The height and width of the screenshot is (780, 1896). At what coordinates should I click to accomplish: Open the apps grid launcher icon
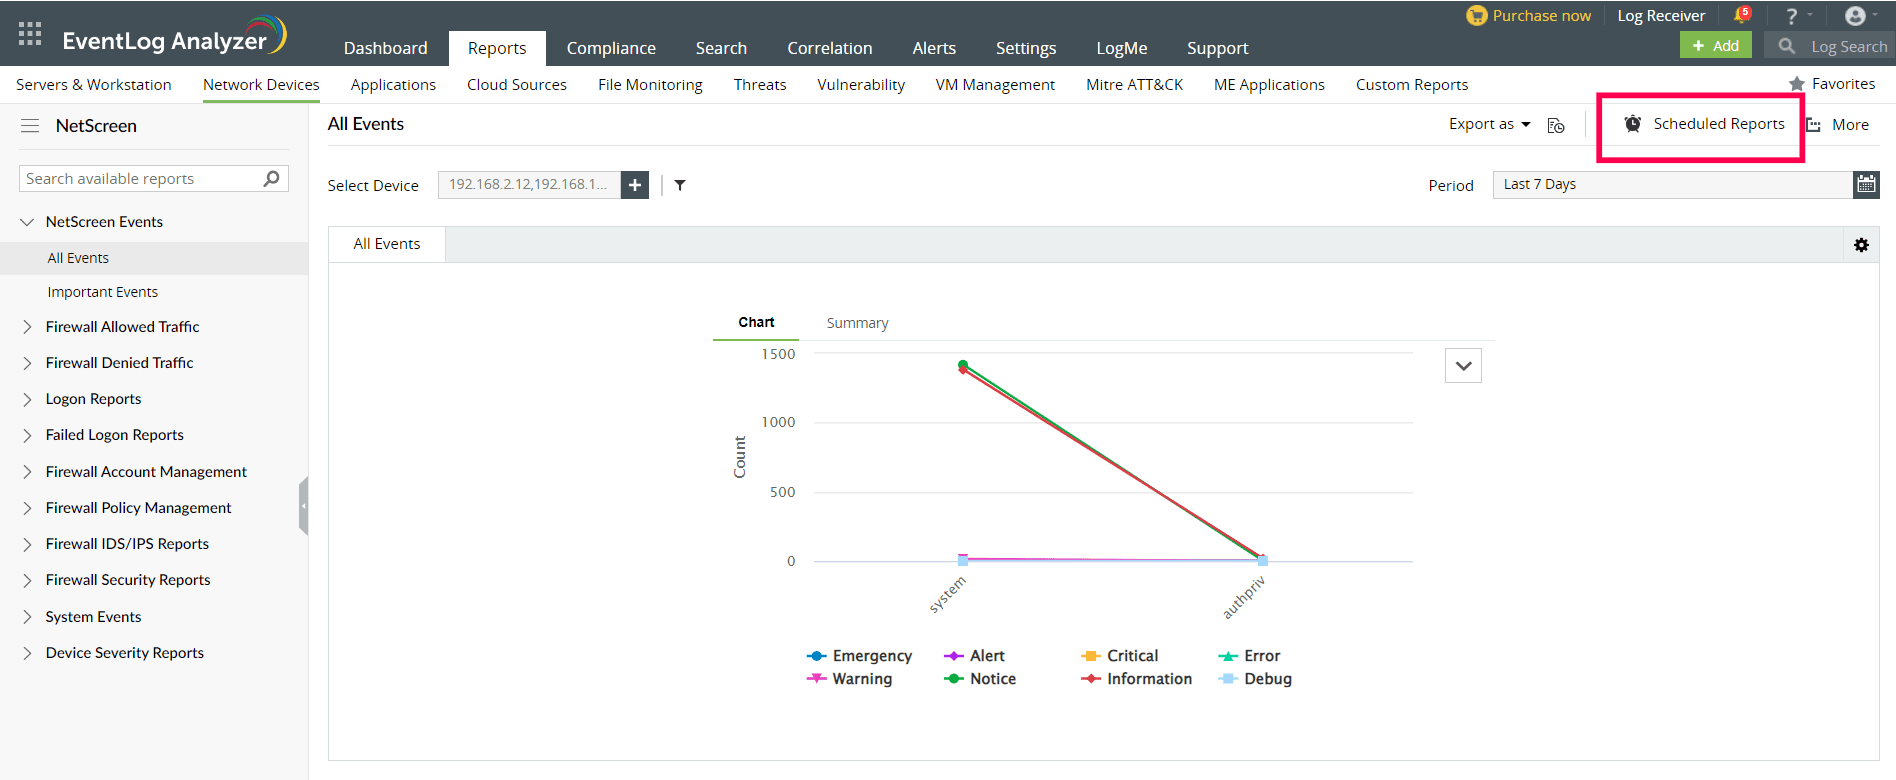(30, 34)
